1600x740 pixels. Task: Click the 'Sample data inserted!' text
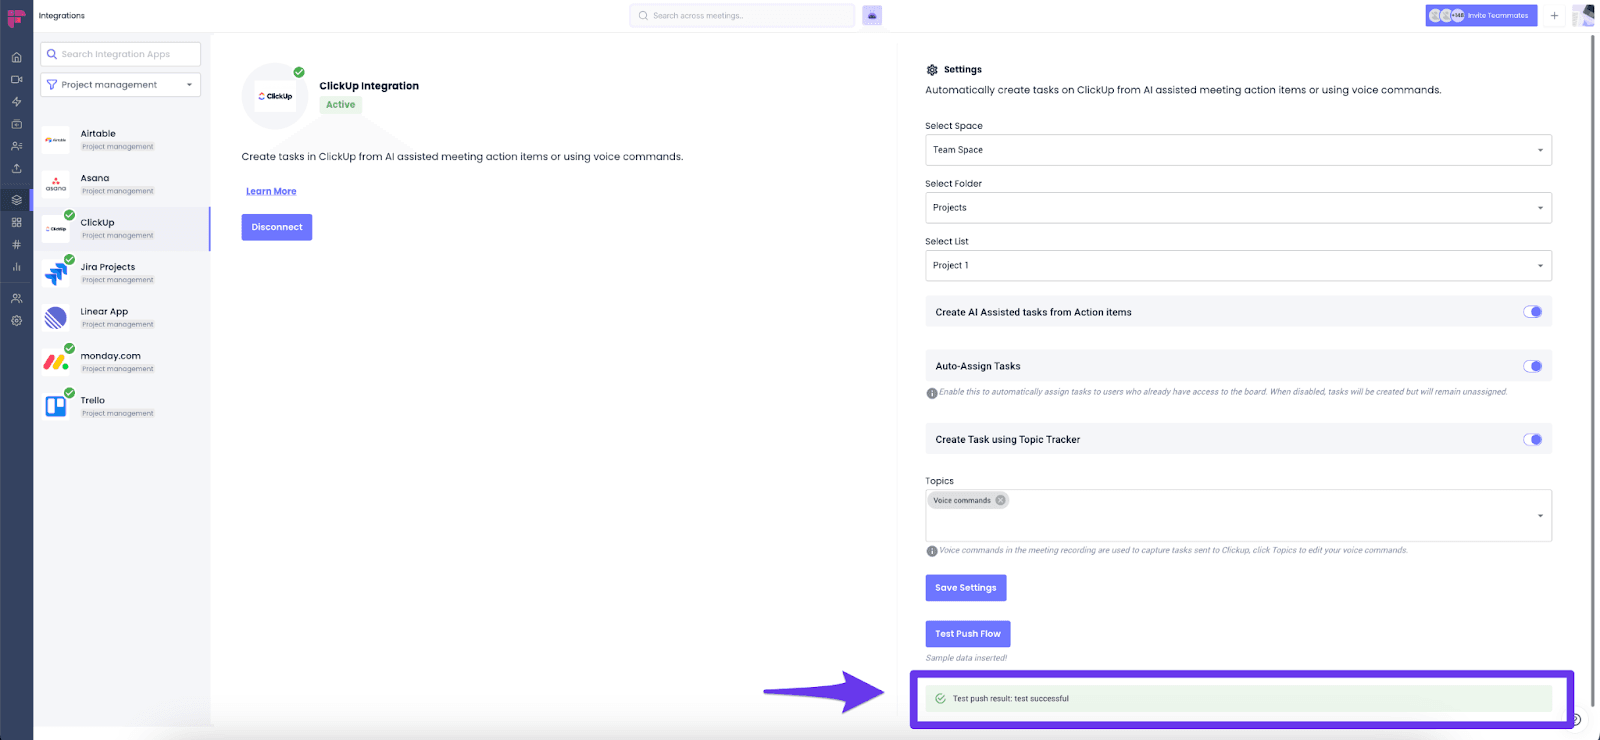pyautogui.click(x=966, y=658)
